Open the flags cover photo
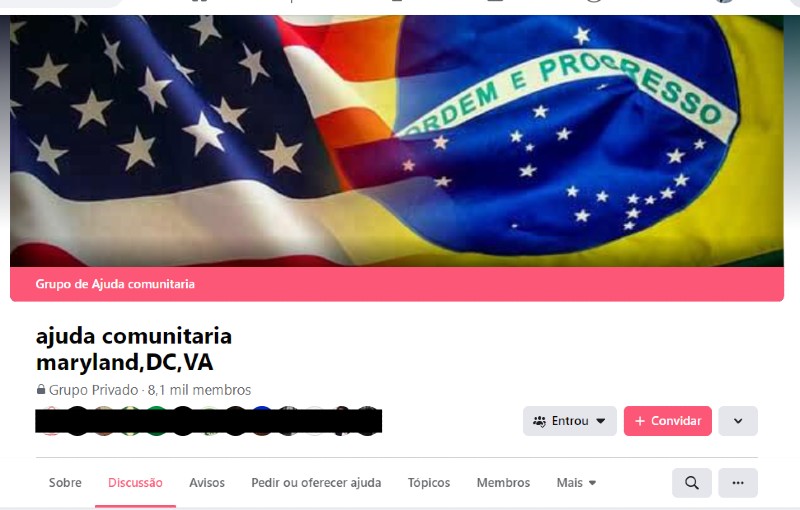This screenshot has width=800, height=510. [x=397, y=141]
